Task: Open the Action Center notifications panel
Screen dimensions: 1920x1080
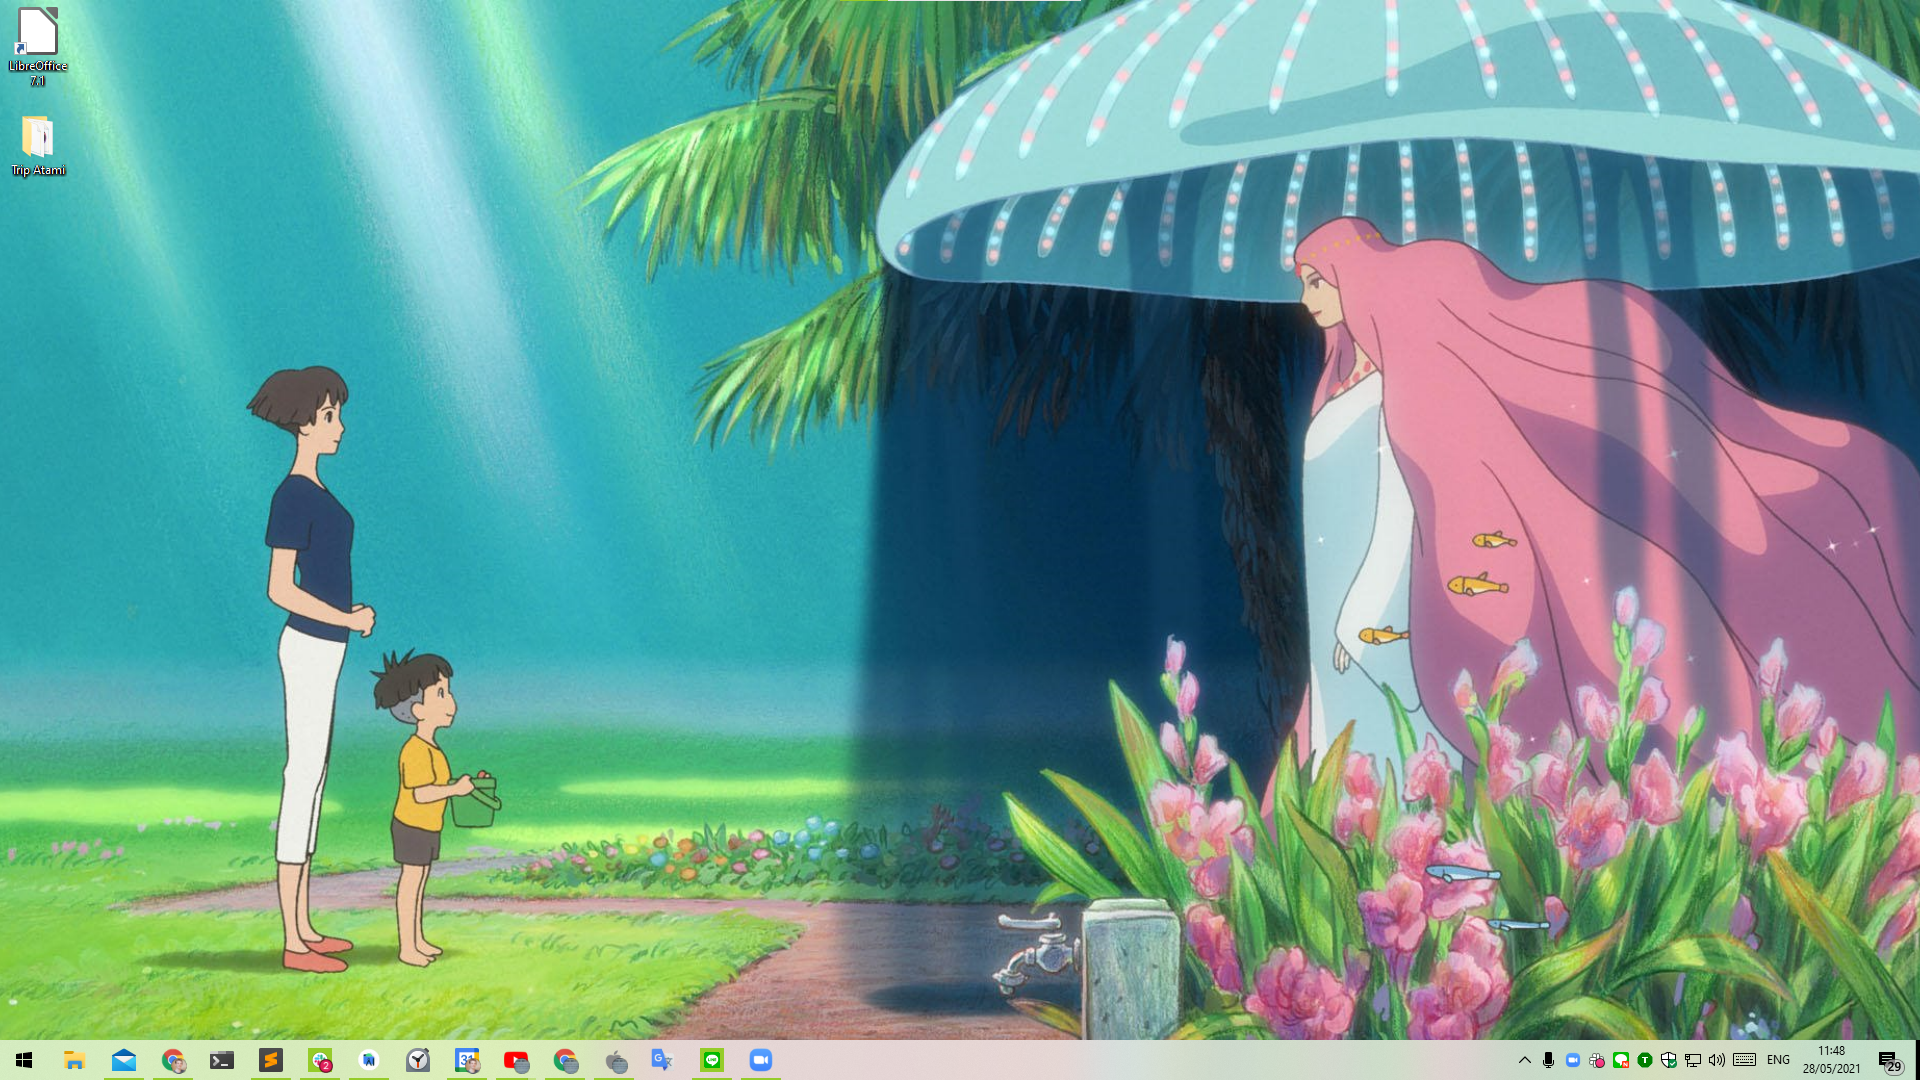Action: [1888, 1061]
